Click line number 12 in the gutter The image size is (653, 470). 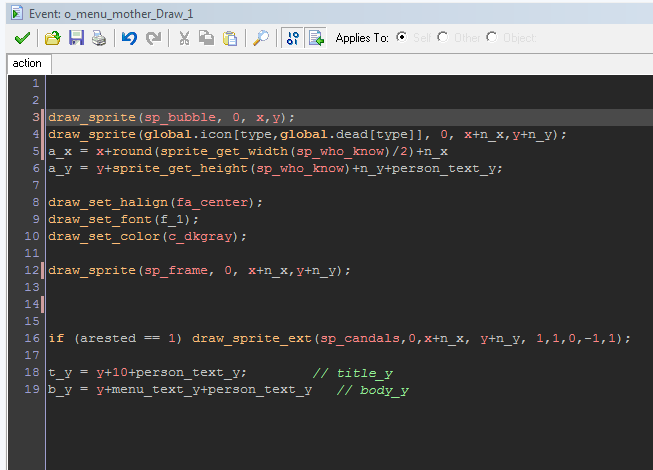[x=32, y=270]
